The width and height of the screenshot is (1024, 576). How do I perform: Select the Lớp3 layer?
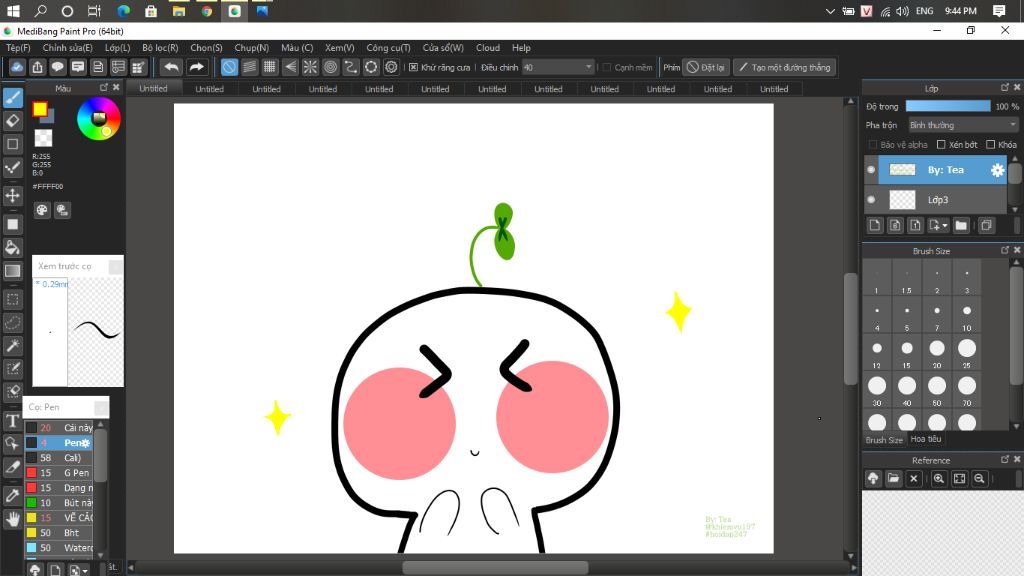(x=936, y=200)
